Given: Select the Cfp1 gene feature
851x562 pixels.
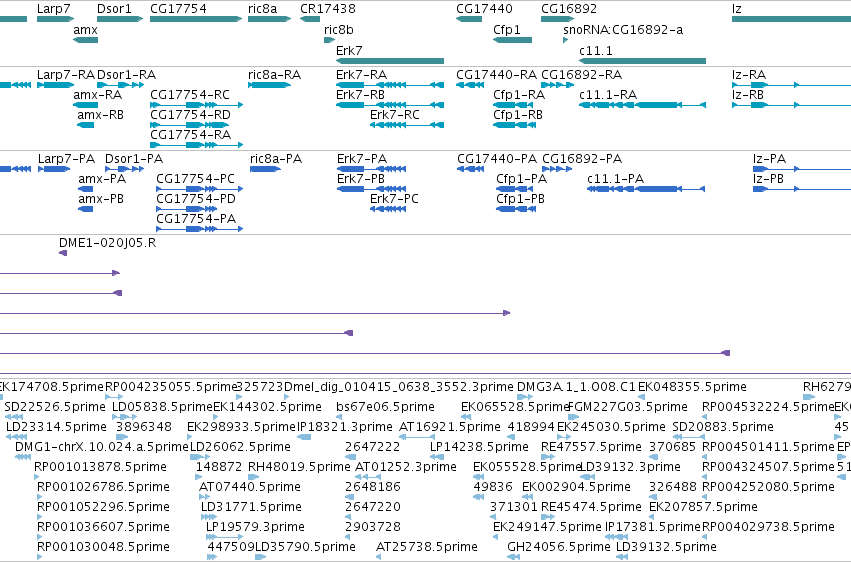Looking at the screenshot, I should 512,40.
